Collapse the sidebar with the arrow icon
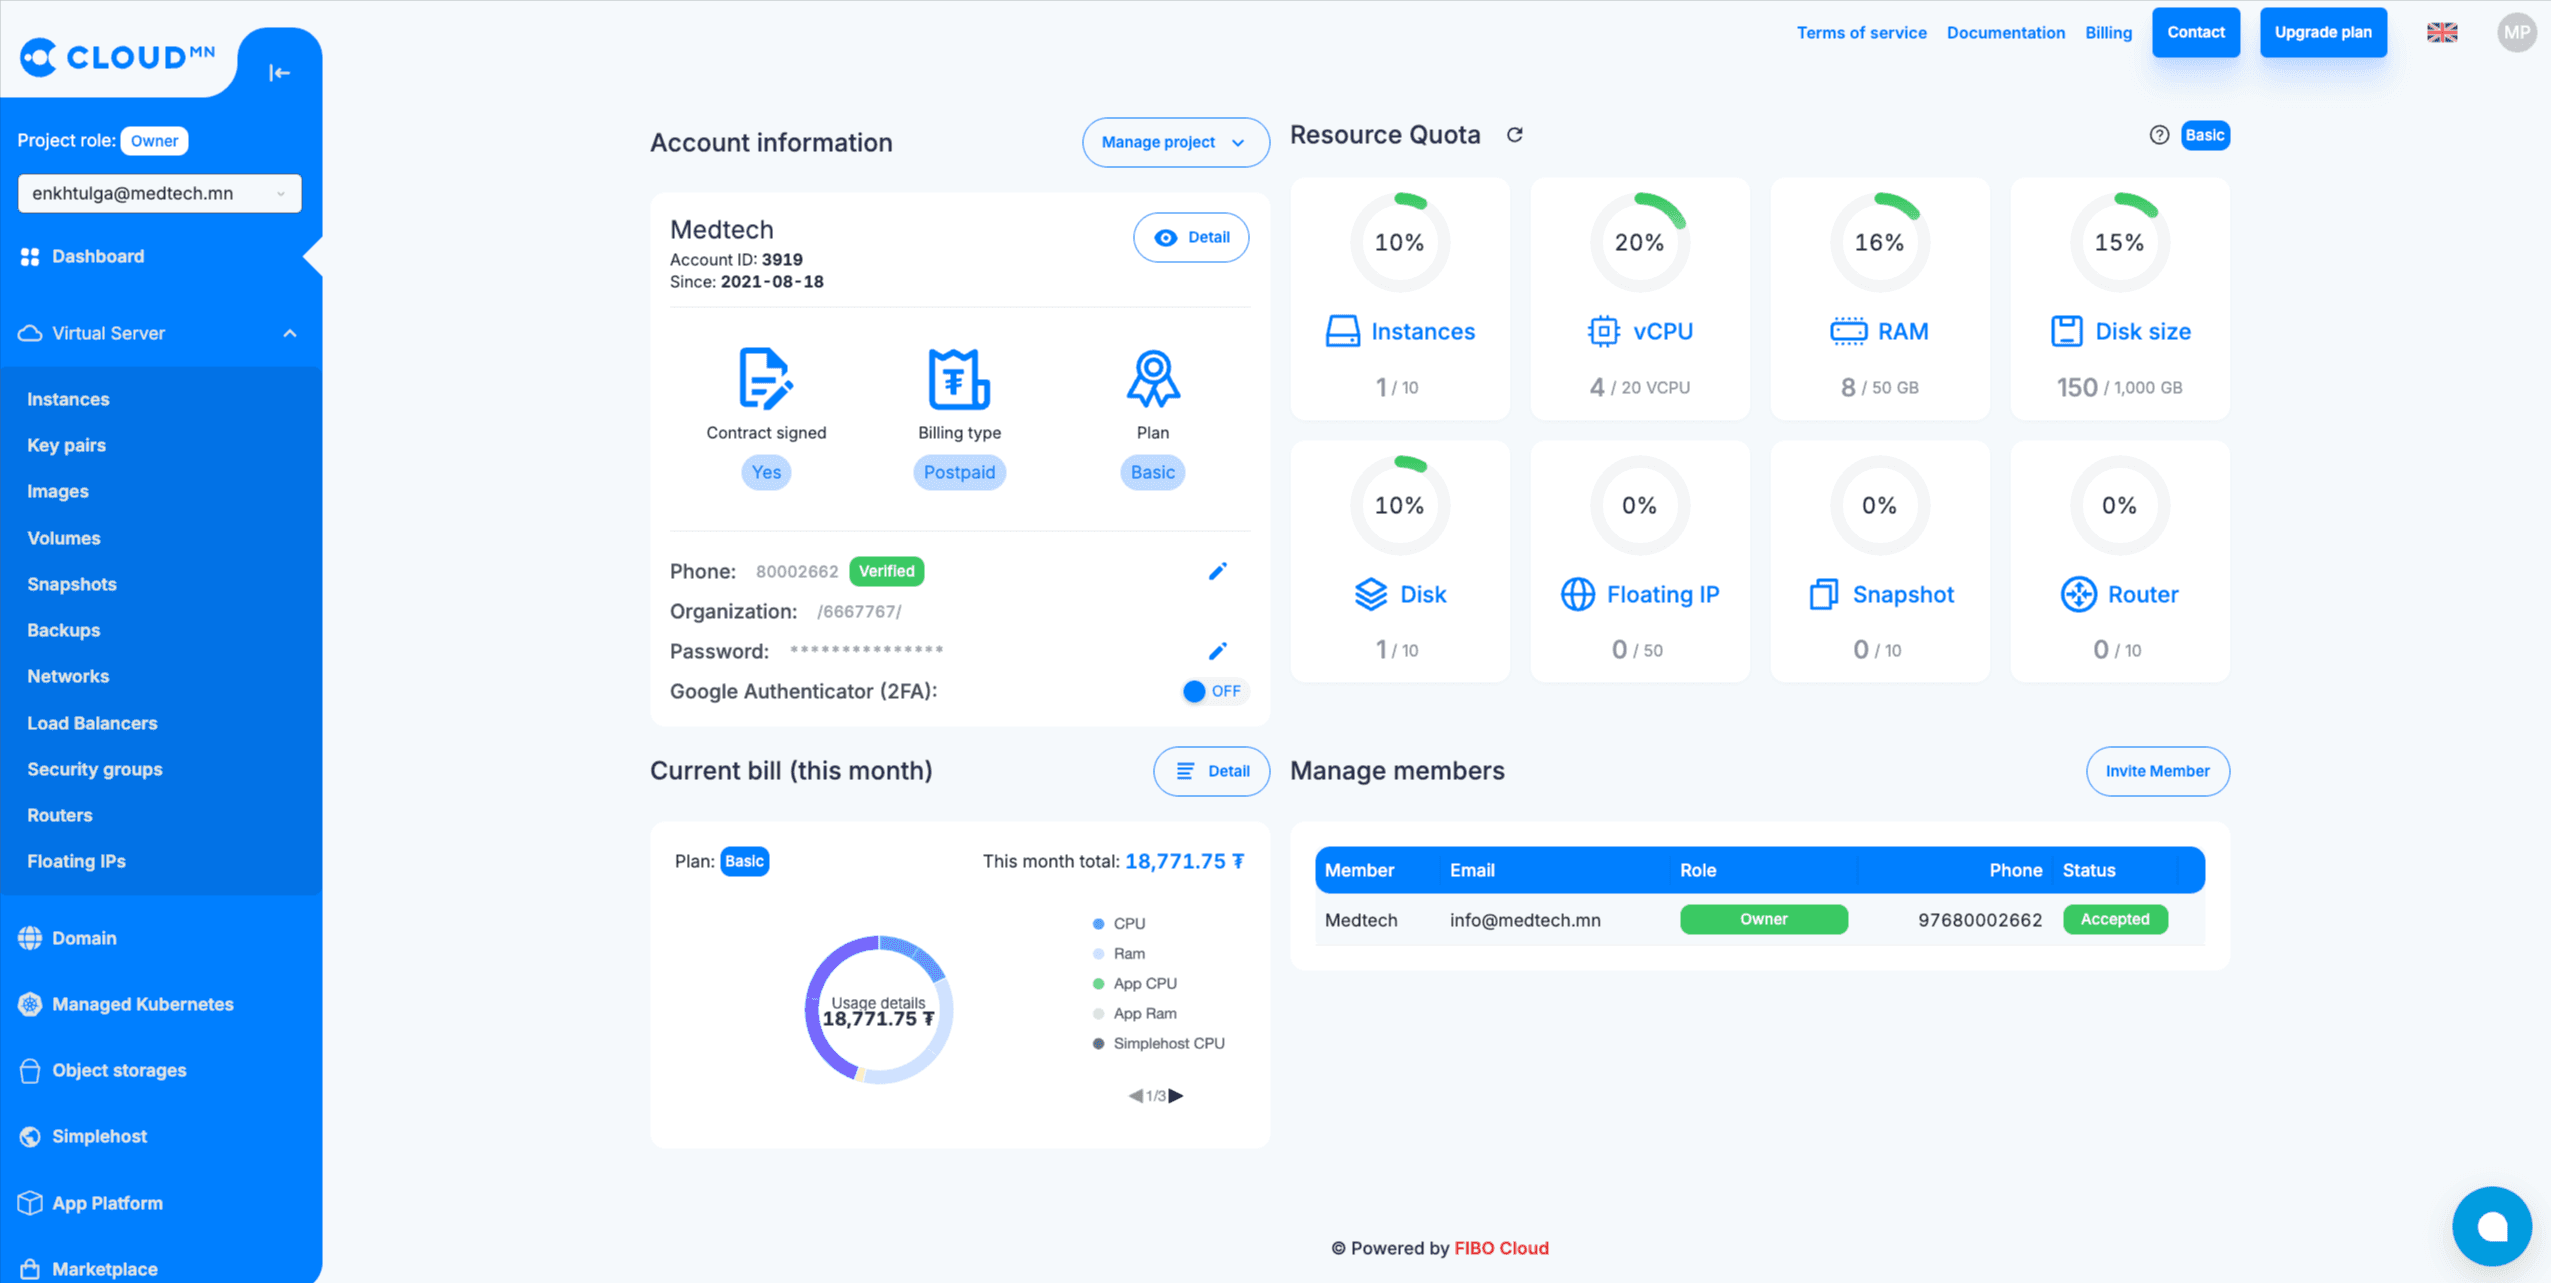 point(279,72)
